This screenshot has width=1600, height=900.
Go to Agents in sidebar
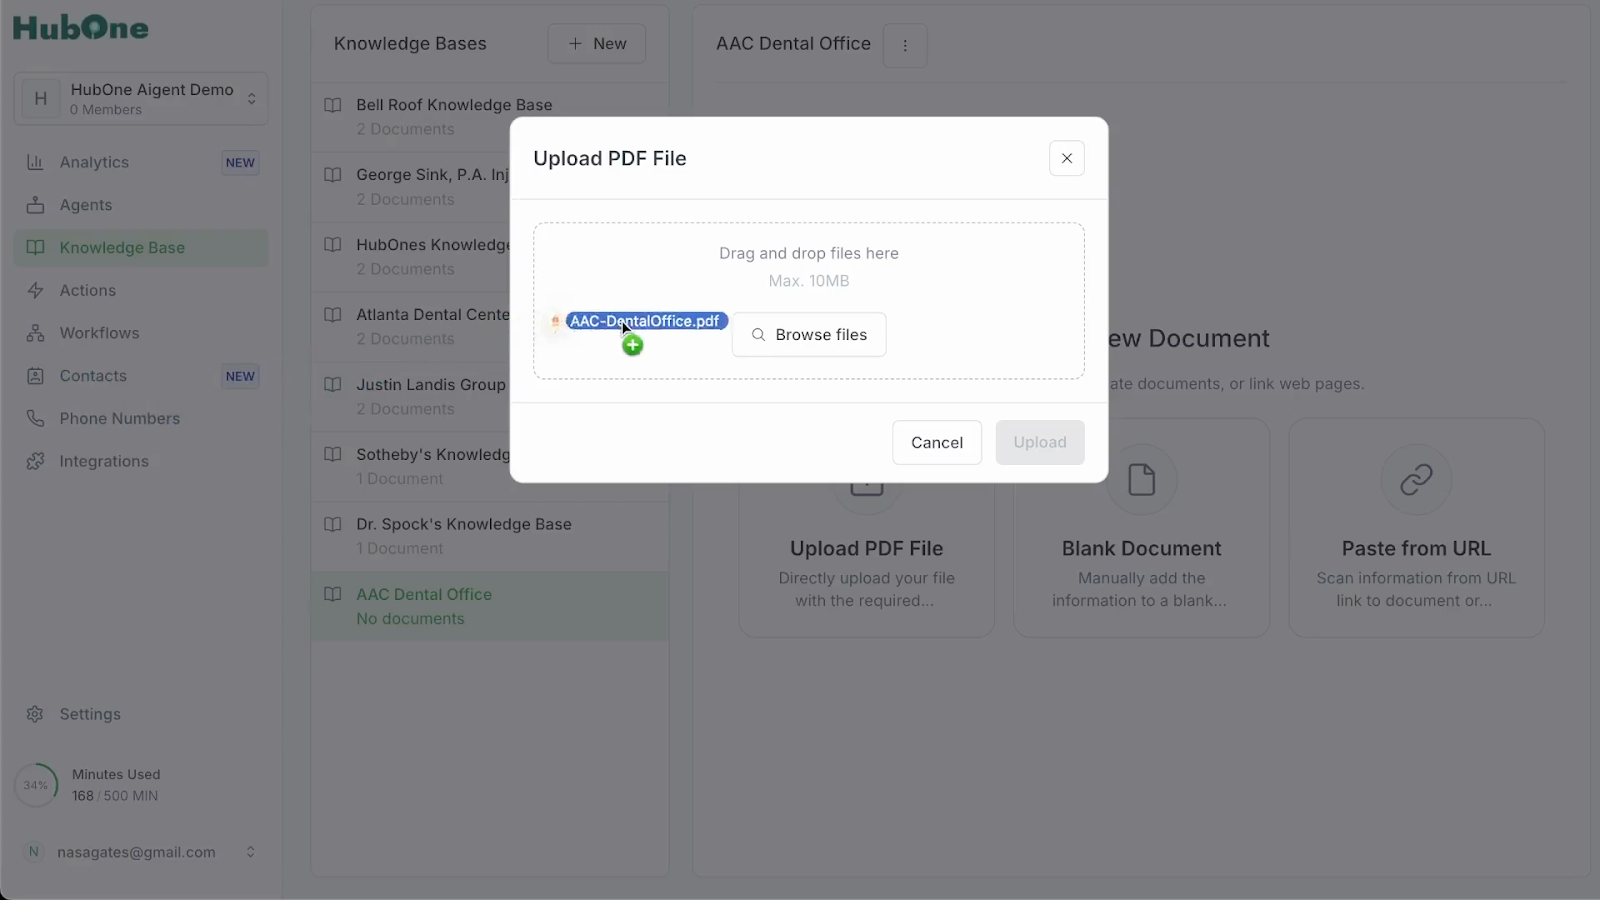point(141,205)
